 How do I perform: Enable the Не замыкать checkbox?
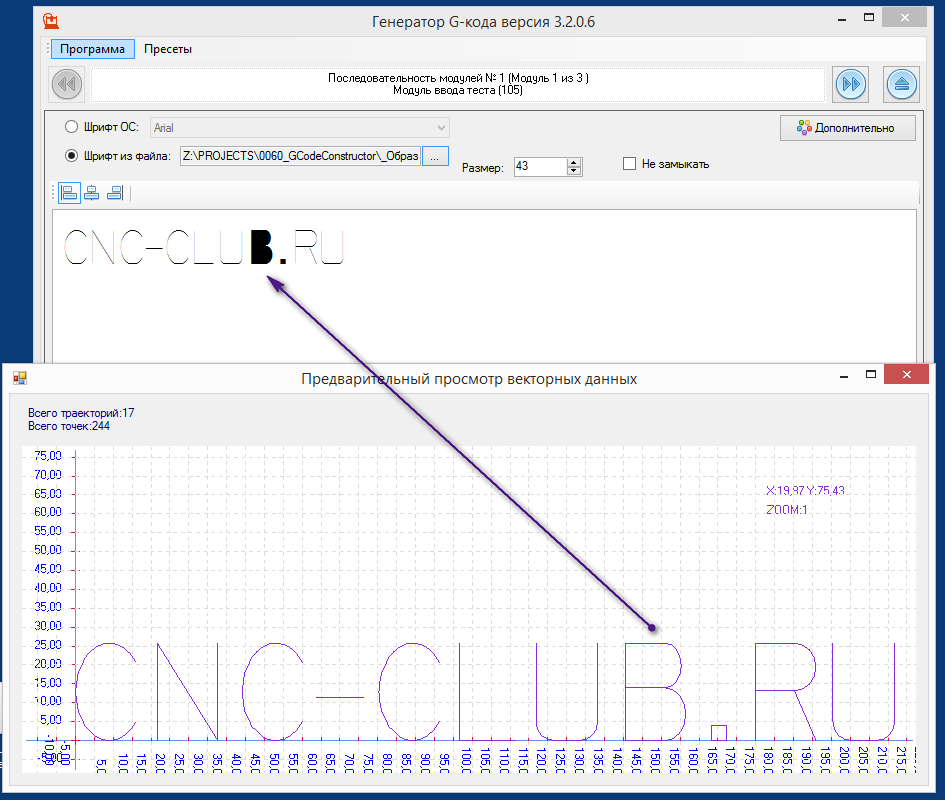tap(629, 163)
